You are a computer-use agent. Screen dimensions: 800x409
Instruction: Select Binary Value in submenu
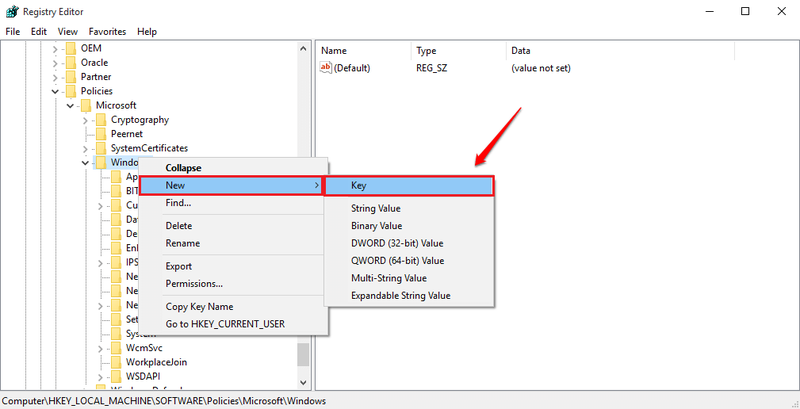(377, 226)
